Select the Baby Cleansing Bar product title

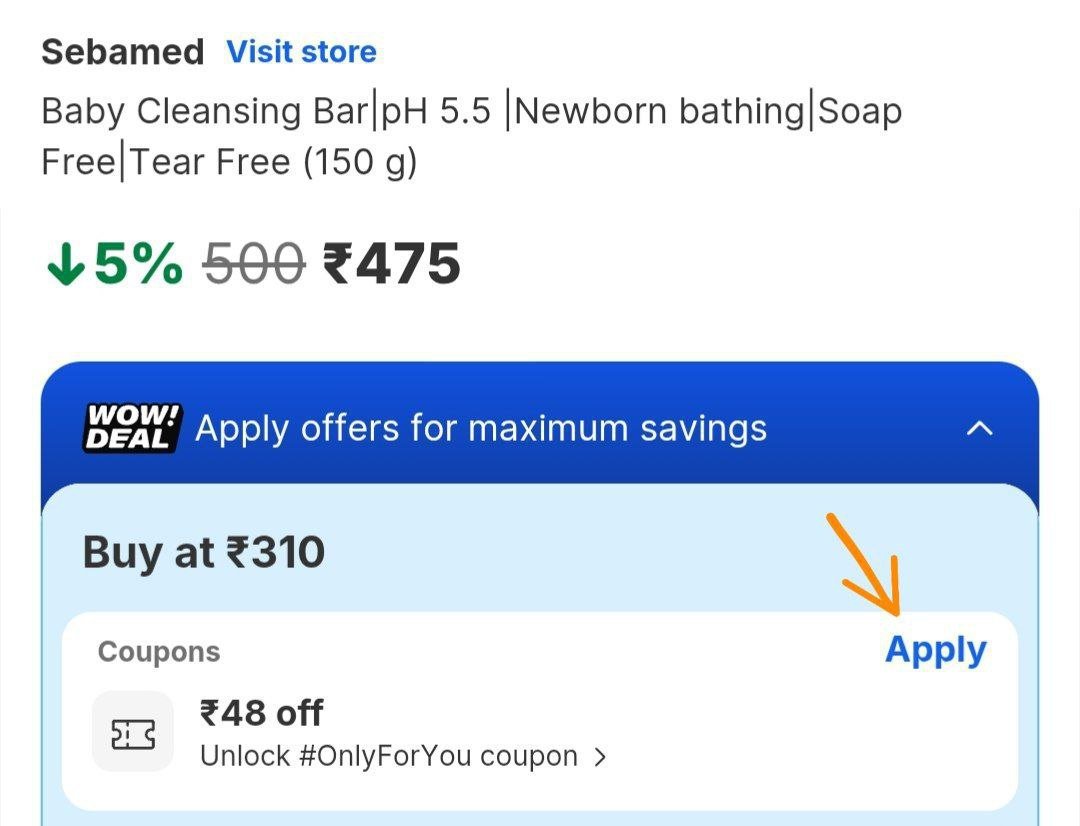click(471, 135)
